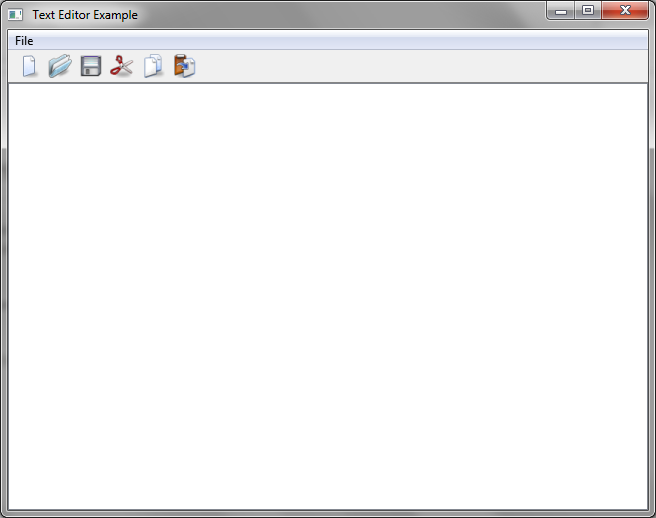Viewport: 656px width, 518px height.
Task: Open a file with the folder icon
Action: click(x=60, y=66)
